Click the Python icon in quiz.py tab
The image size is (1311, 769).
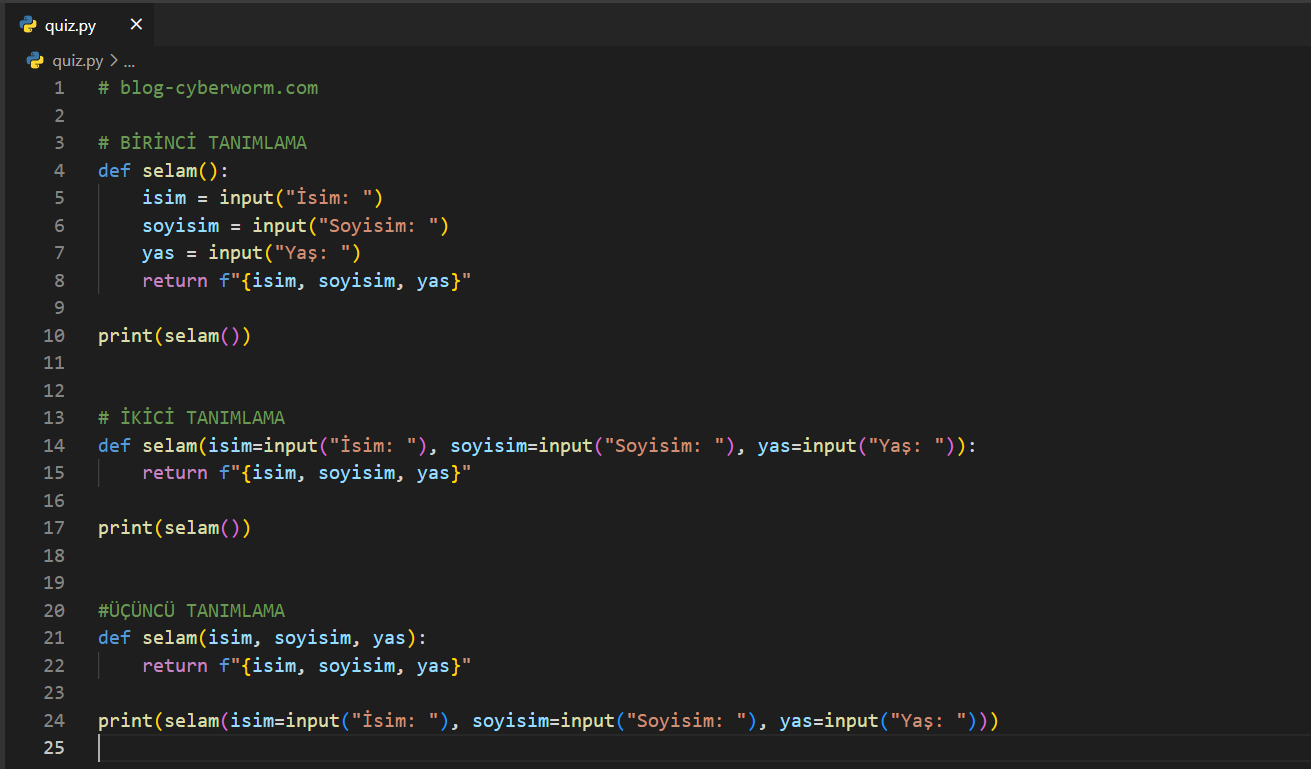point(28,25)
